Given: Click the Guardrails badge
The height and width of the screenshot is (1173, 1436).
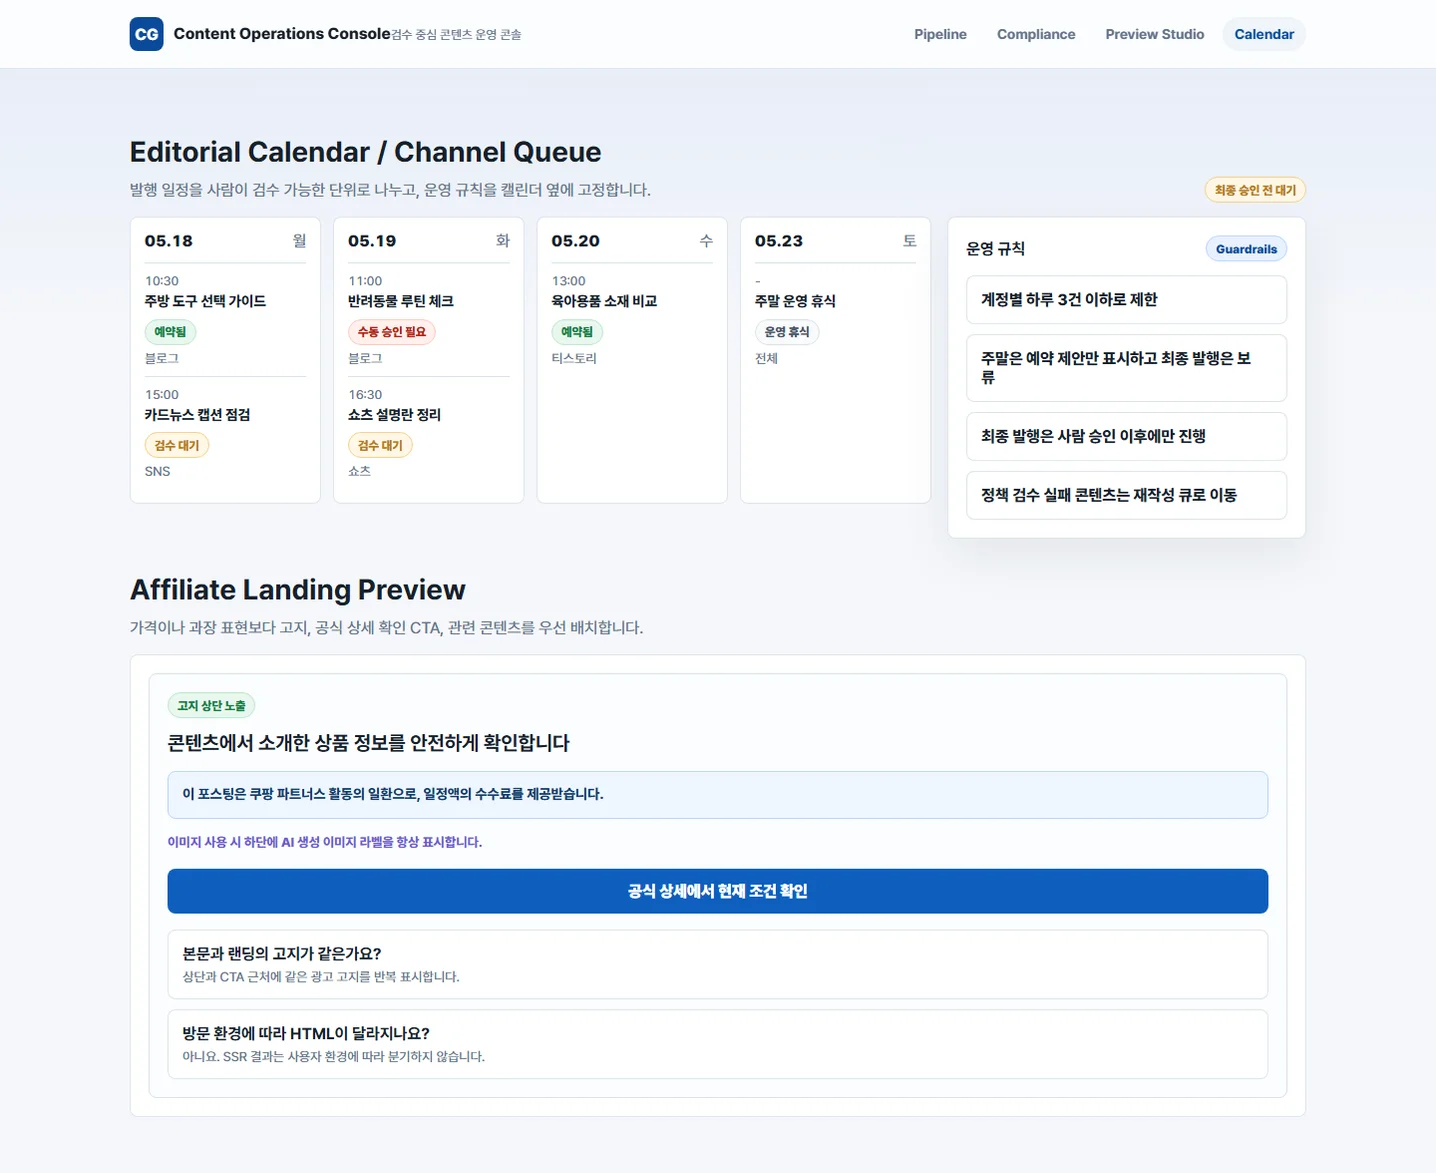Looking at the screenshot, I should tap(1246, 249).
